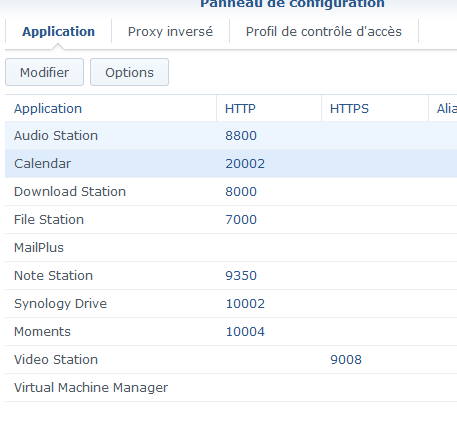Screen dimensions: 457x433
Task: Select the File Station row
Action: click(x=231, y=220)
